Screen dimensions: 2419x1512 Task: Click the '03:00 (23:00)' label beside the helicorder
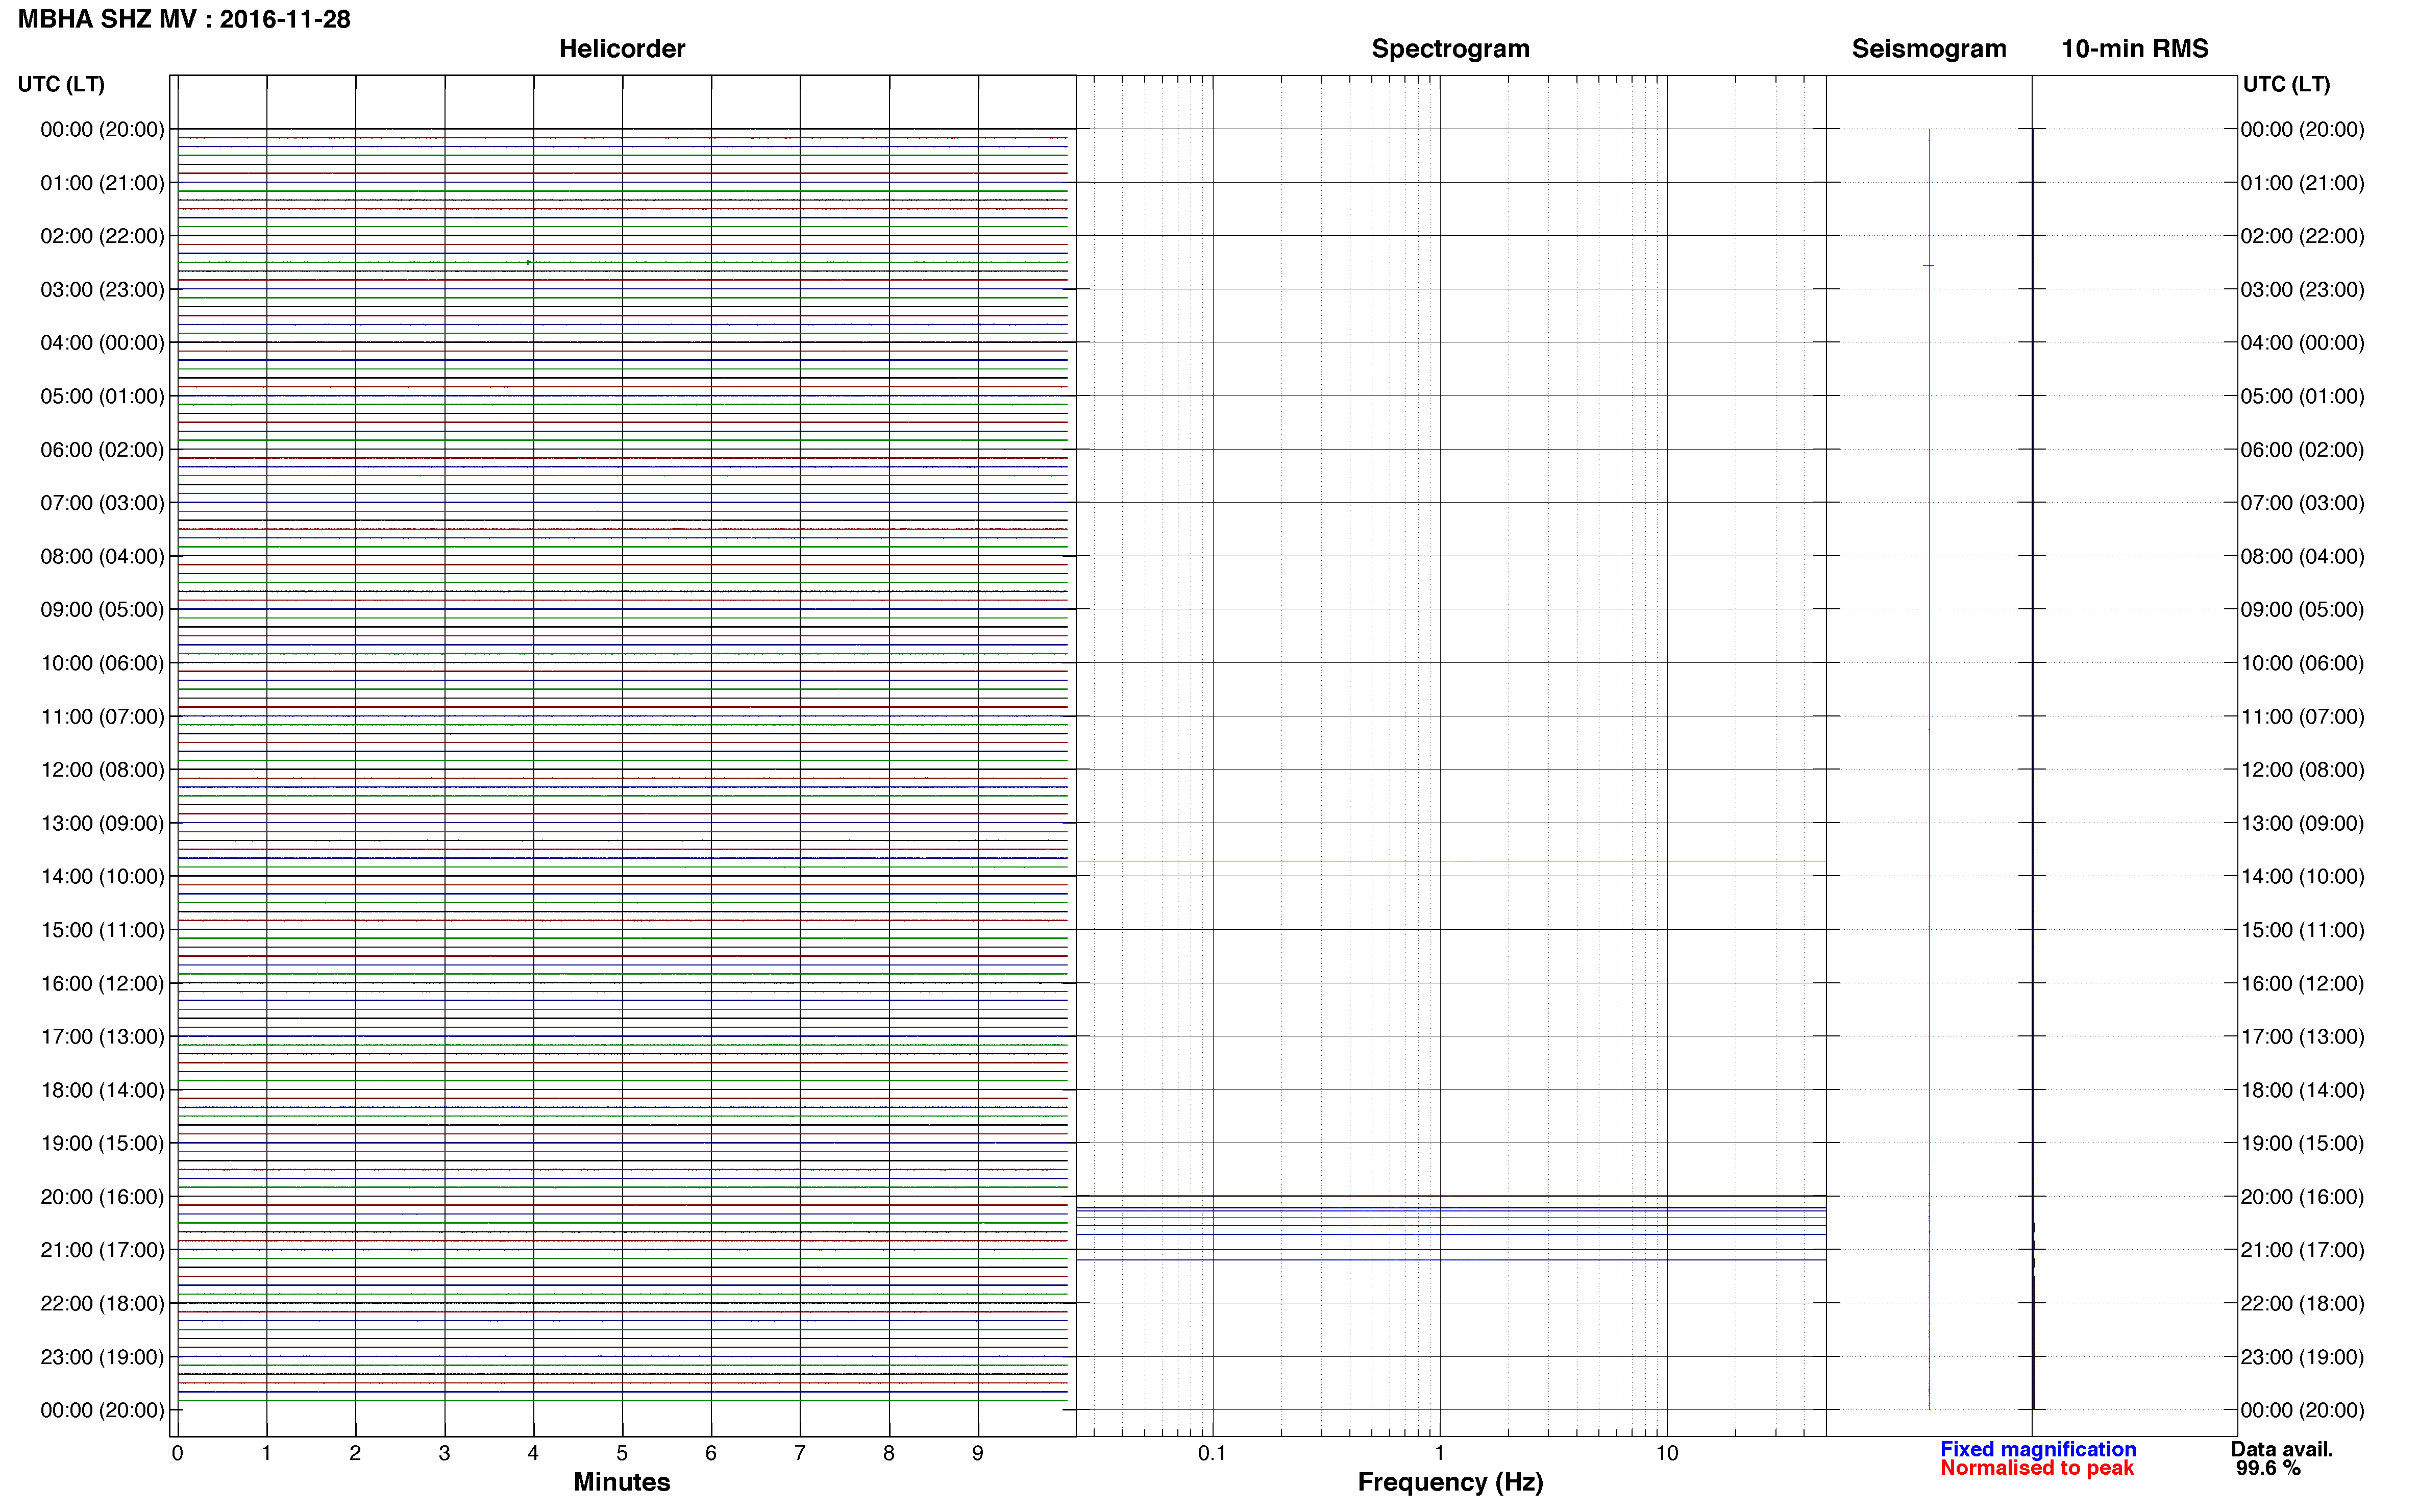coord(102,290)
